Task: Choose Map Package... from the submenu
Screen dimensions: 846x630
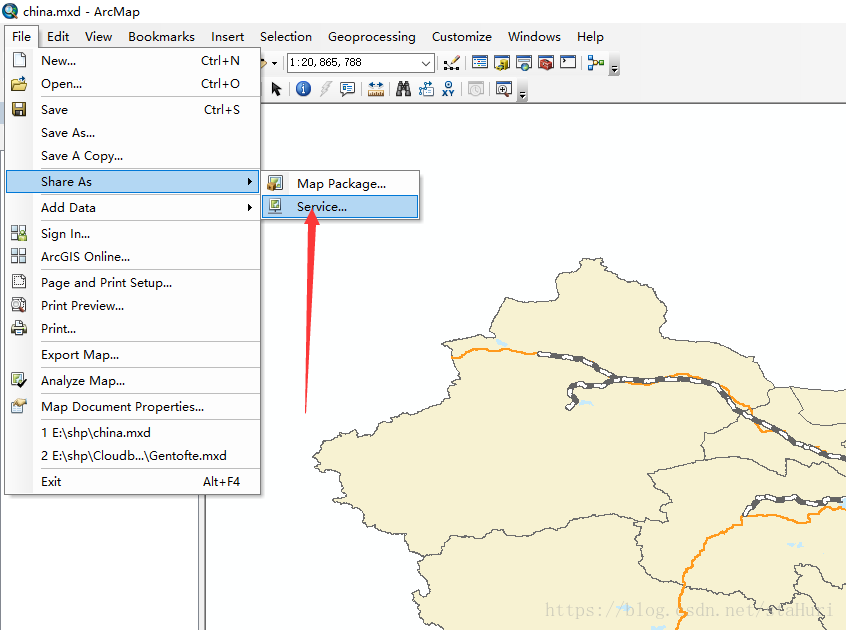Action: (x=340, y=183)
